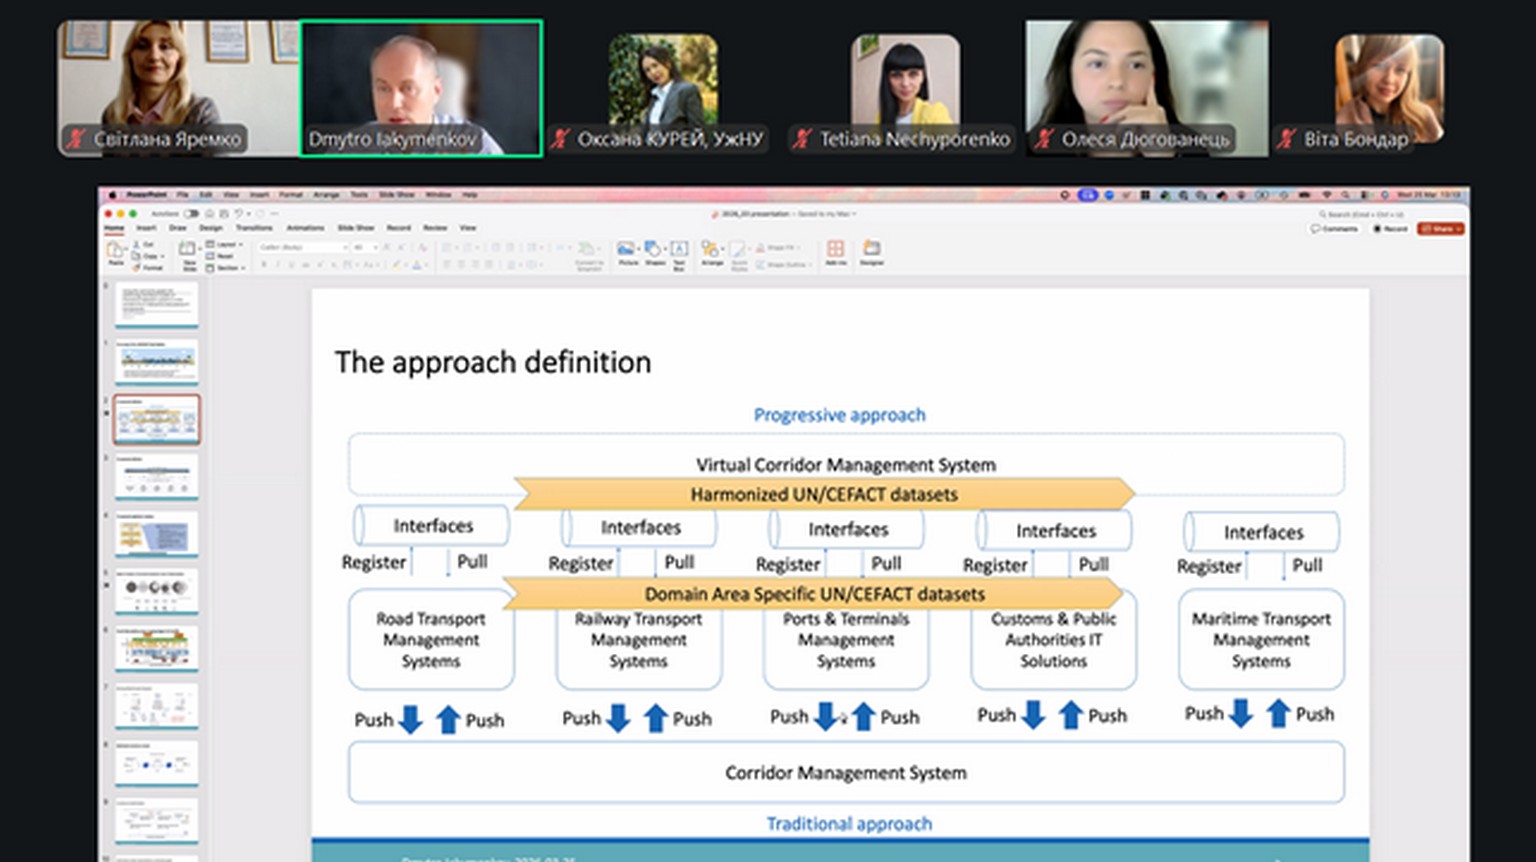Open the Shapes gallery
Viewport: 1536px width, 862px height.
coord(653,251)
